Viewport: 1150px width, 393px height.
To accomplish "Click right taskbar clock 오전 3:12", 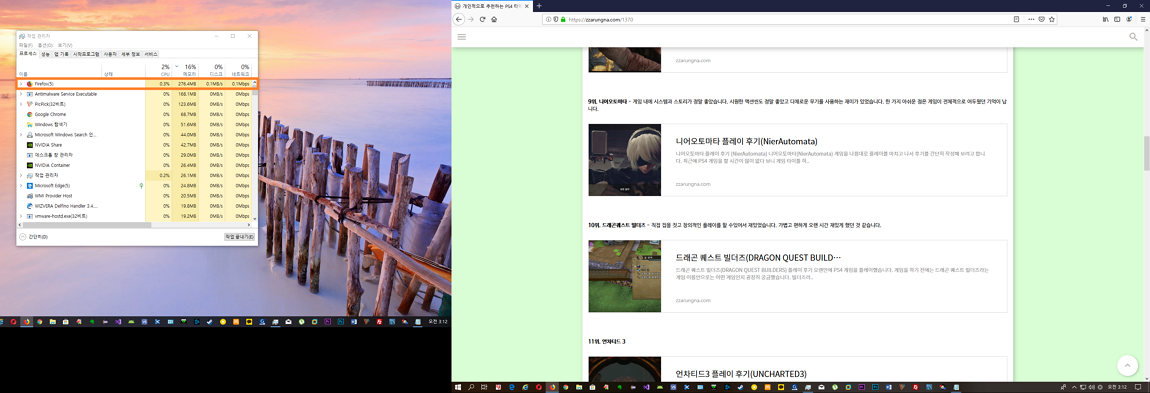I will (x=1117, y=386).
